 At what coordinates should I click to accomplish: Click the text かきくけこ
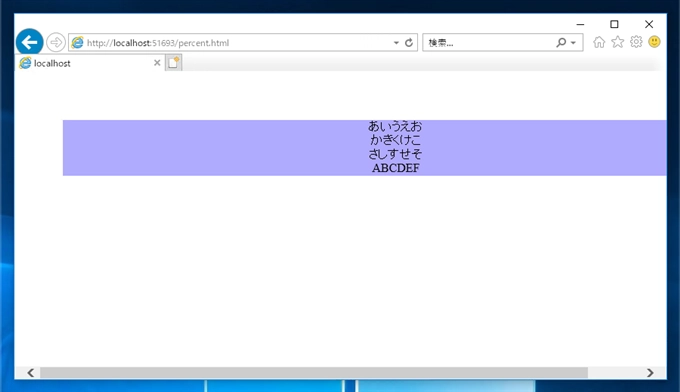point(395,140)
